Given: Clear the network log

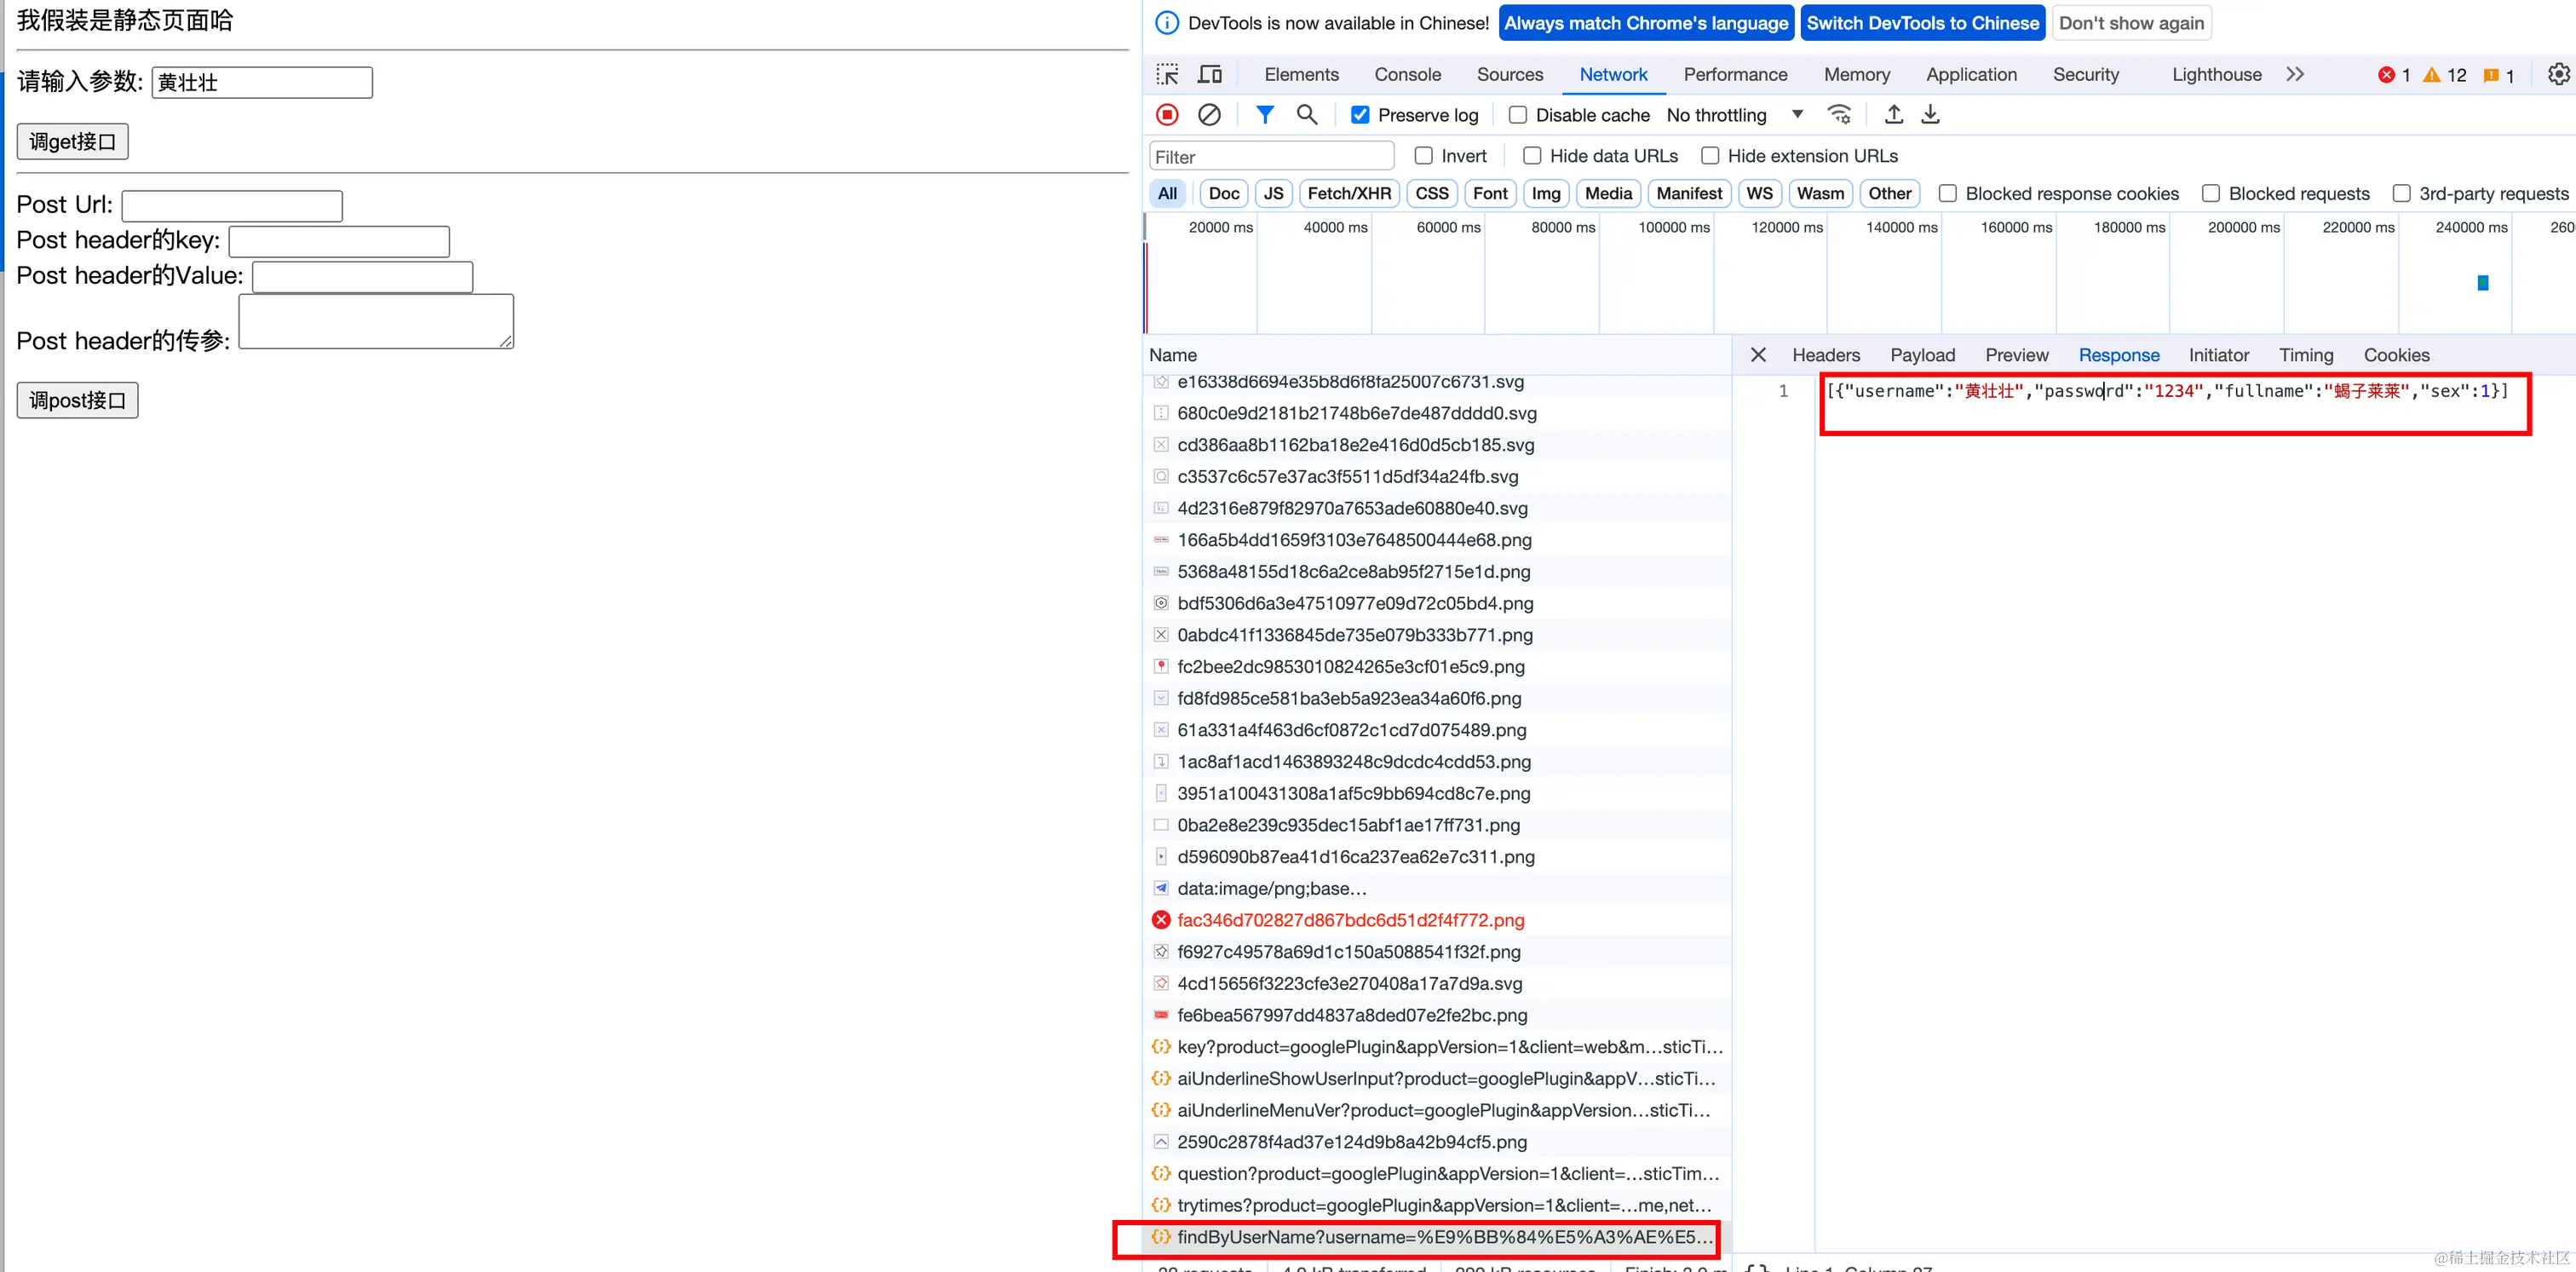Looking at the screenshot, I should (x=1209, y=115).
